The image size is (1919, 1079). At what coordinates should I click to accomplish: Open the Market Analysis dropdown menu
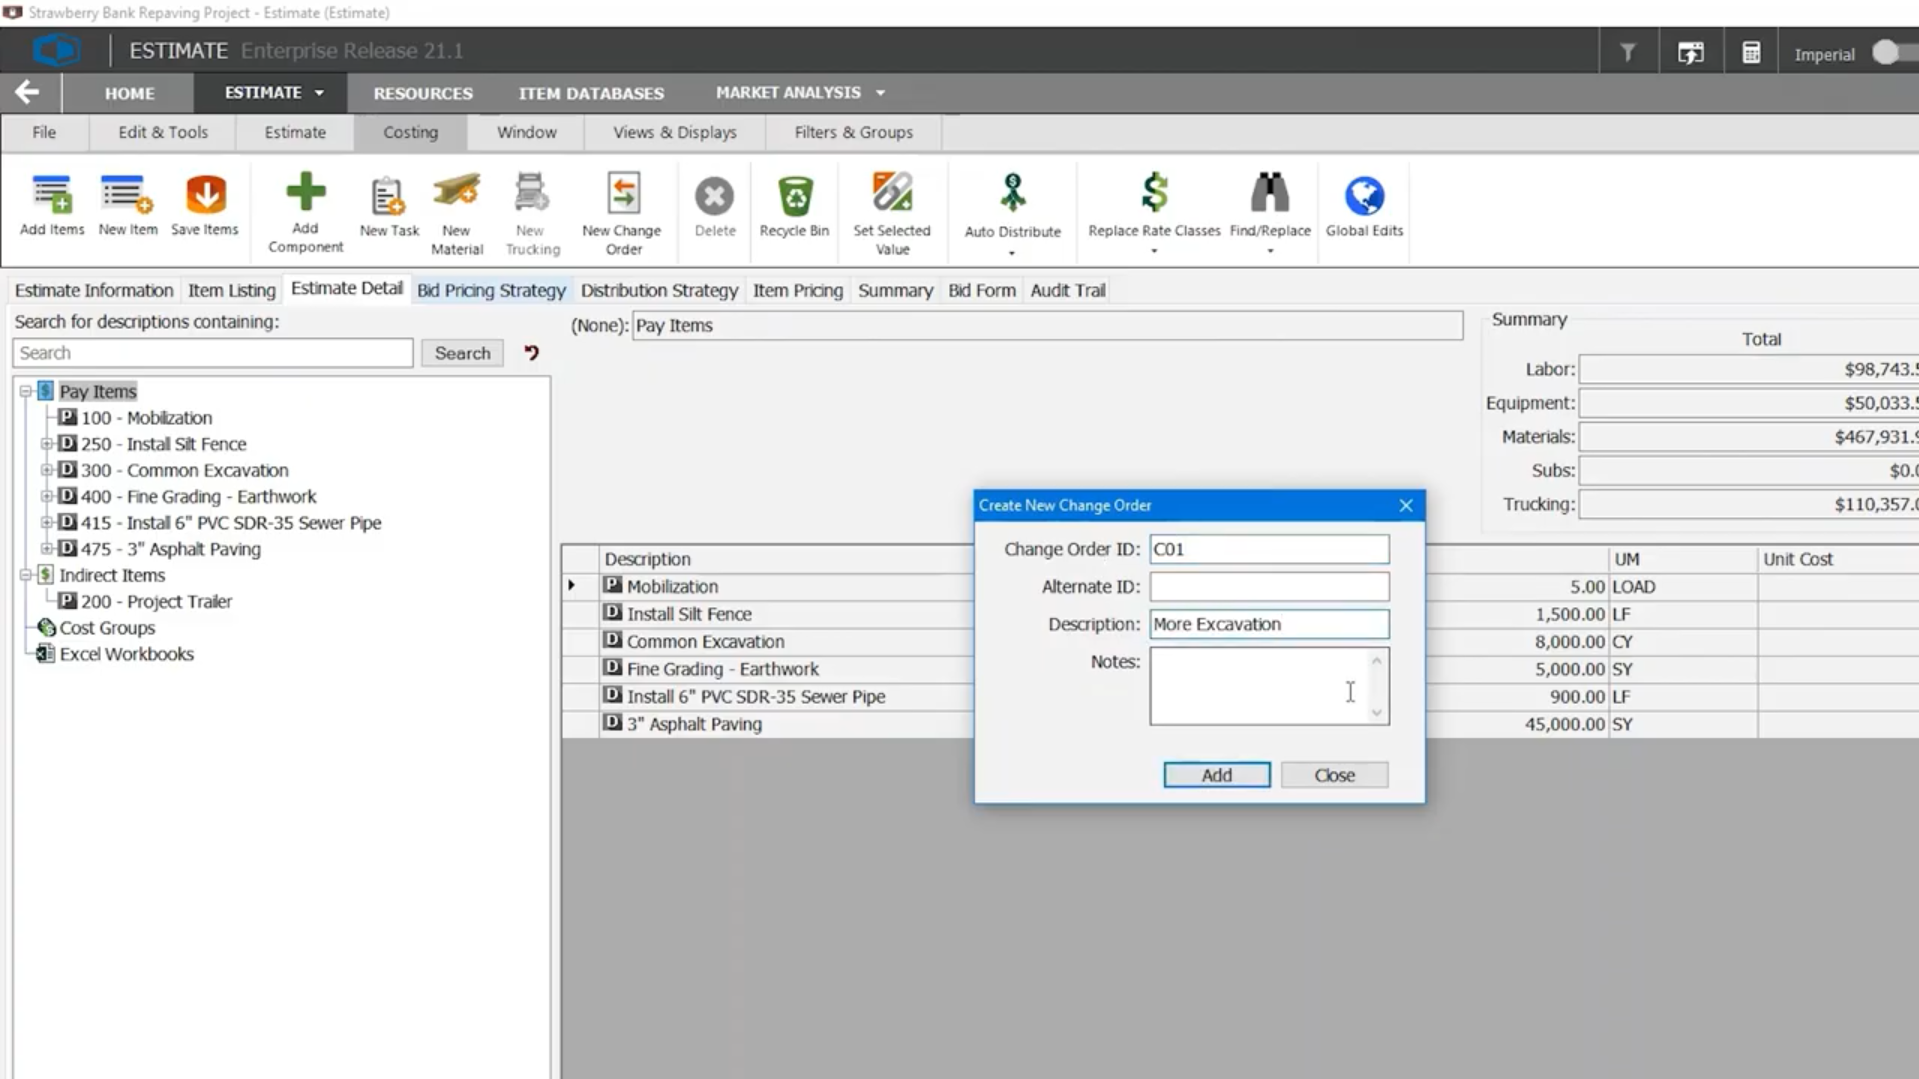coord(800,92)
